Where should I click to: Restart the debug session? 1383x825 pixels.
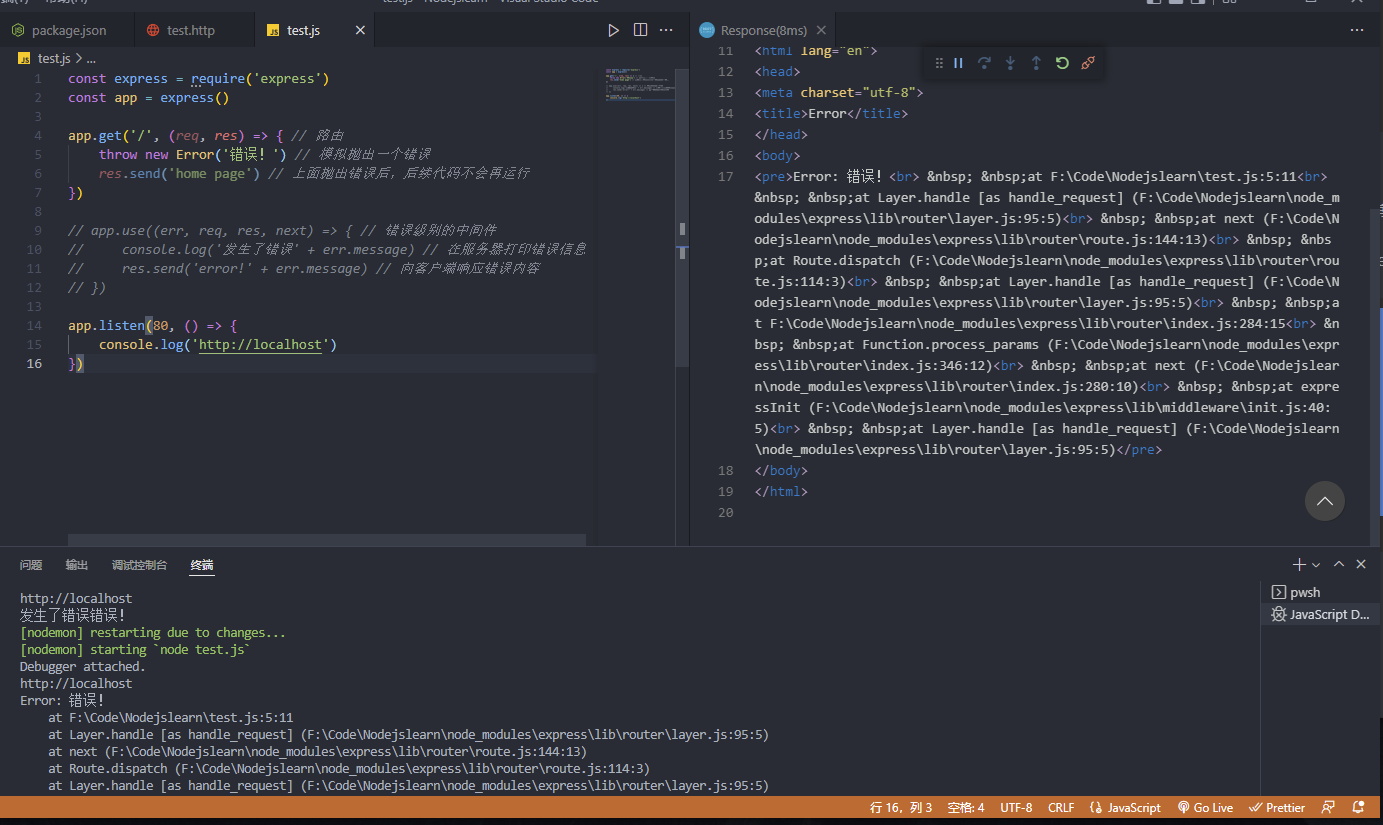(x=1062, y=63)
